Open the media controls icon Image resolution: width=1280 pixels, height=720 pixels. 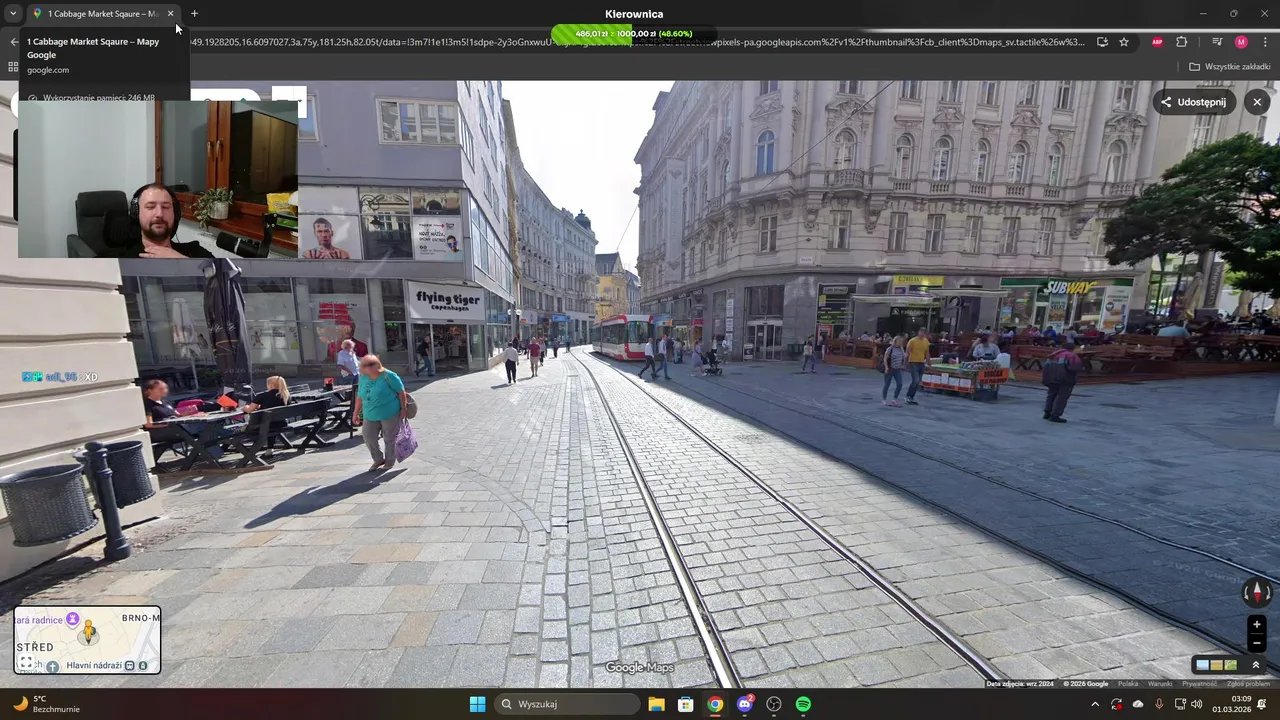[1217, 42]
